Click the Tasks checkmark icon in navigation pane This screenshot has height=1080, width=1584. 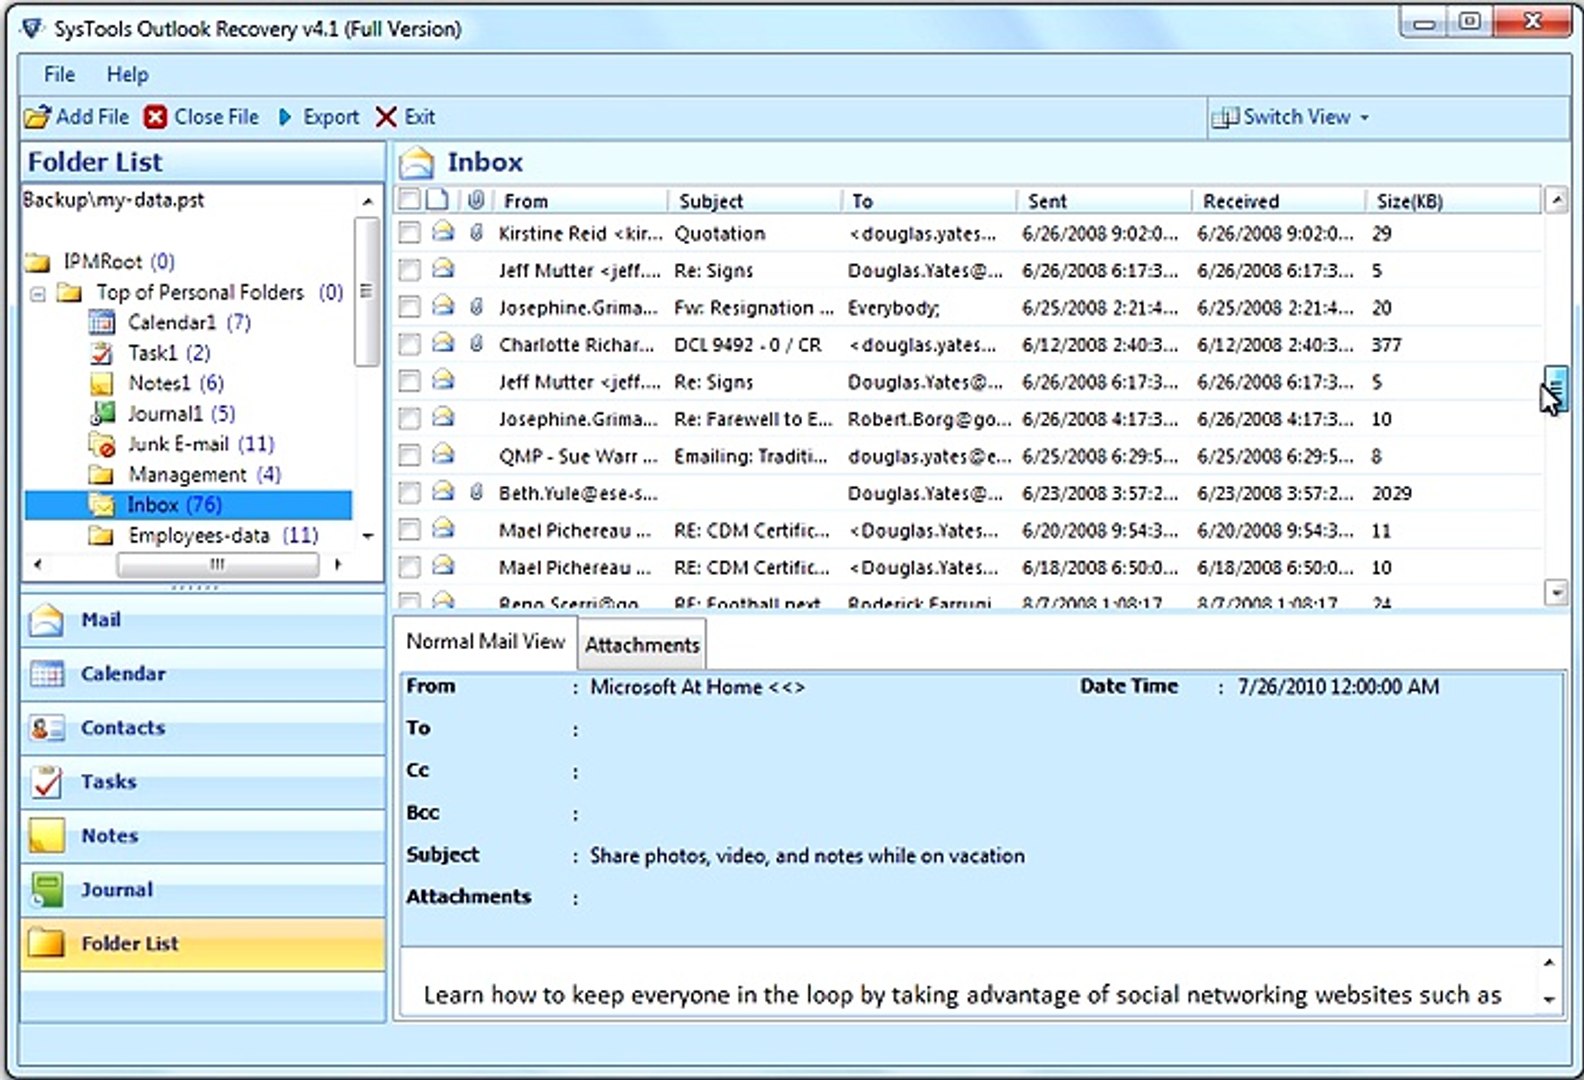[47, 782]
